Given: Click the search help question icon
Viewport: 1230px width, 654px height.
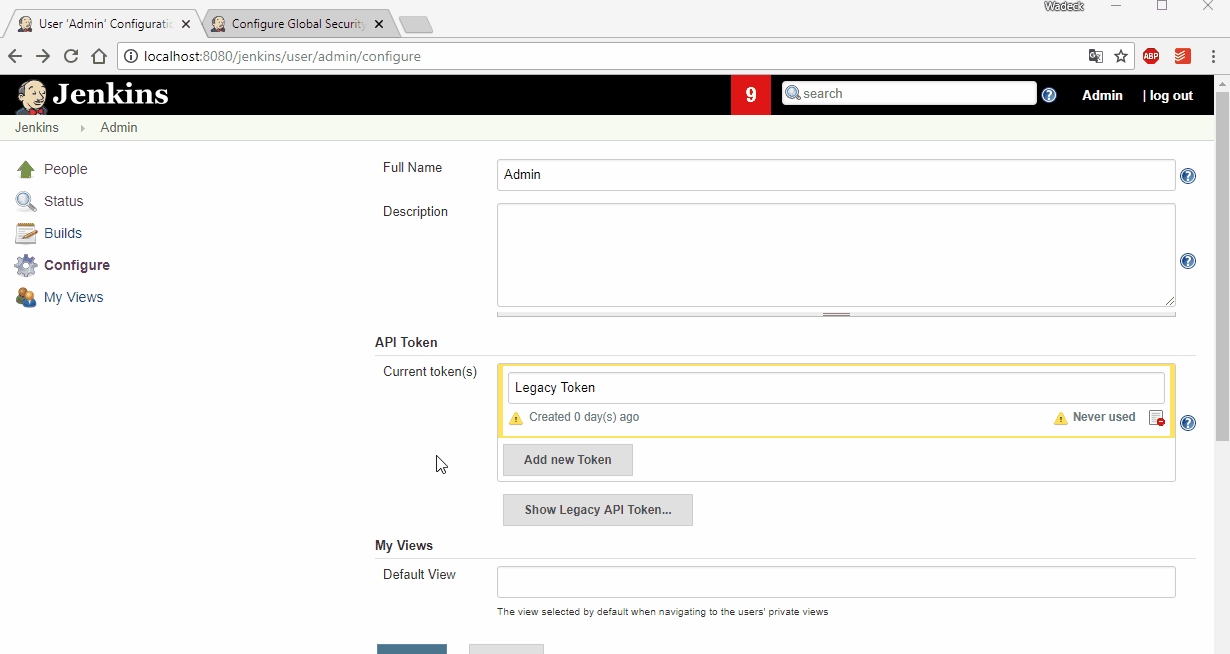Looking at the screenshot, I should (1049, 95).
